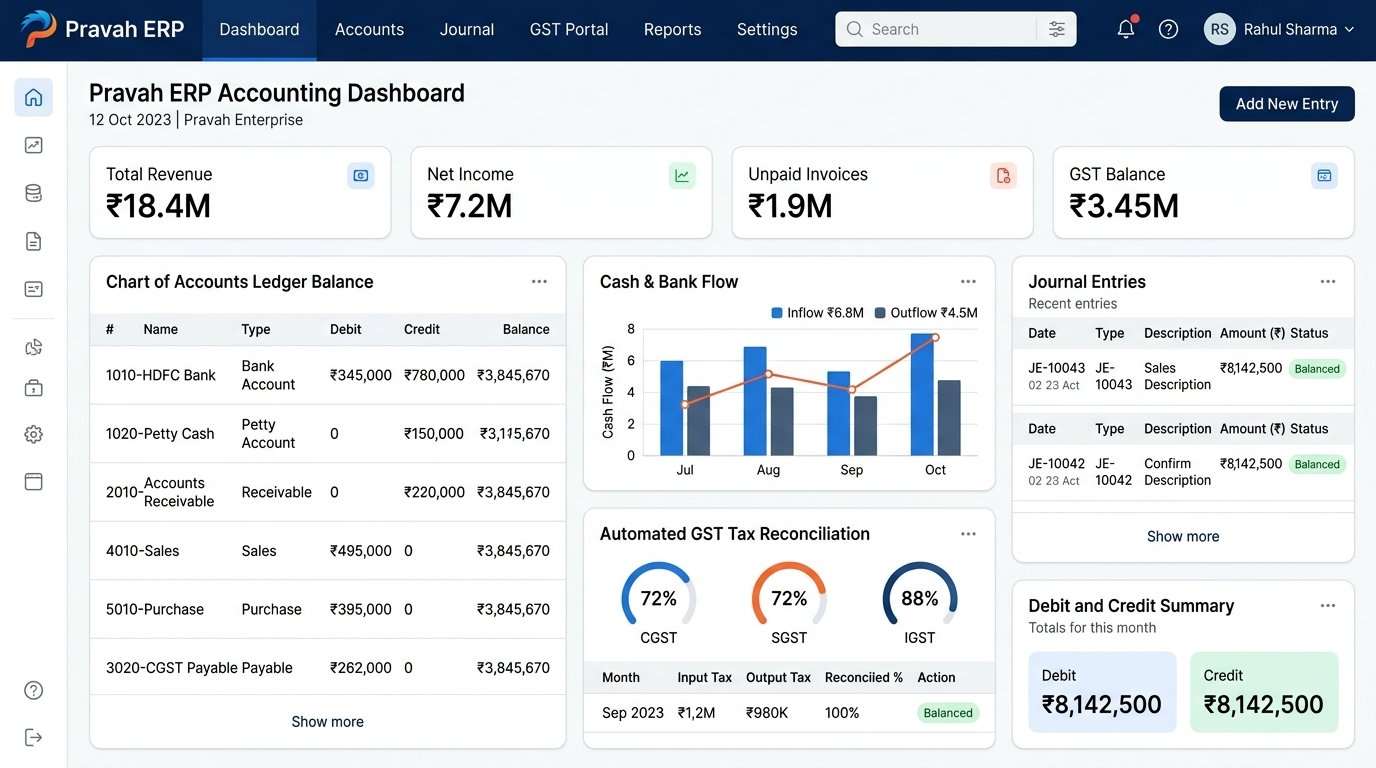Click the Debit total card

[x=1103, y=692]
